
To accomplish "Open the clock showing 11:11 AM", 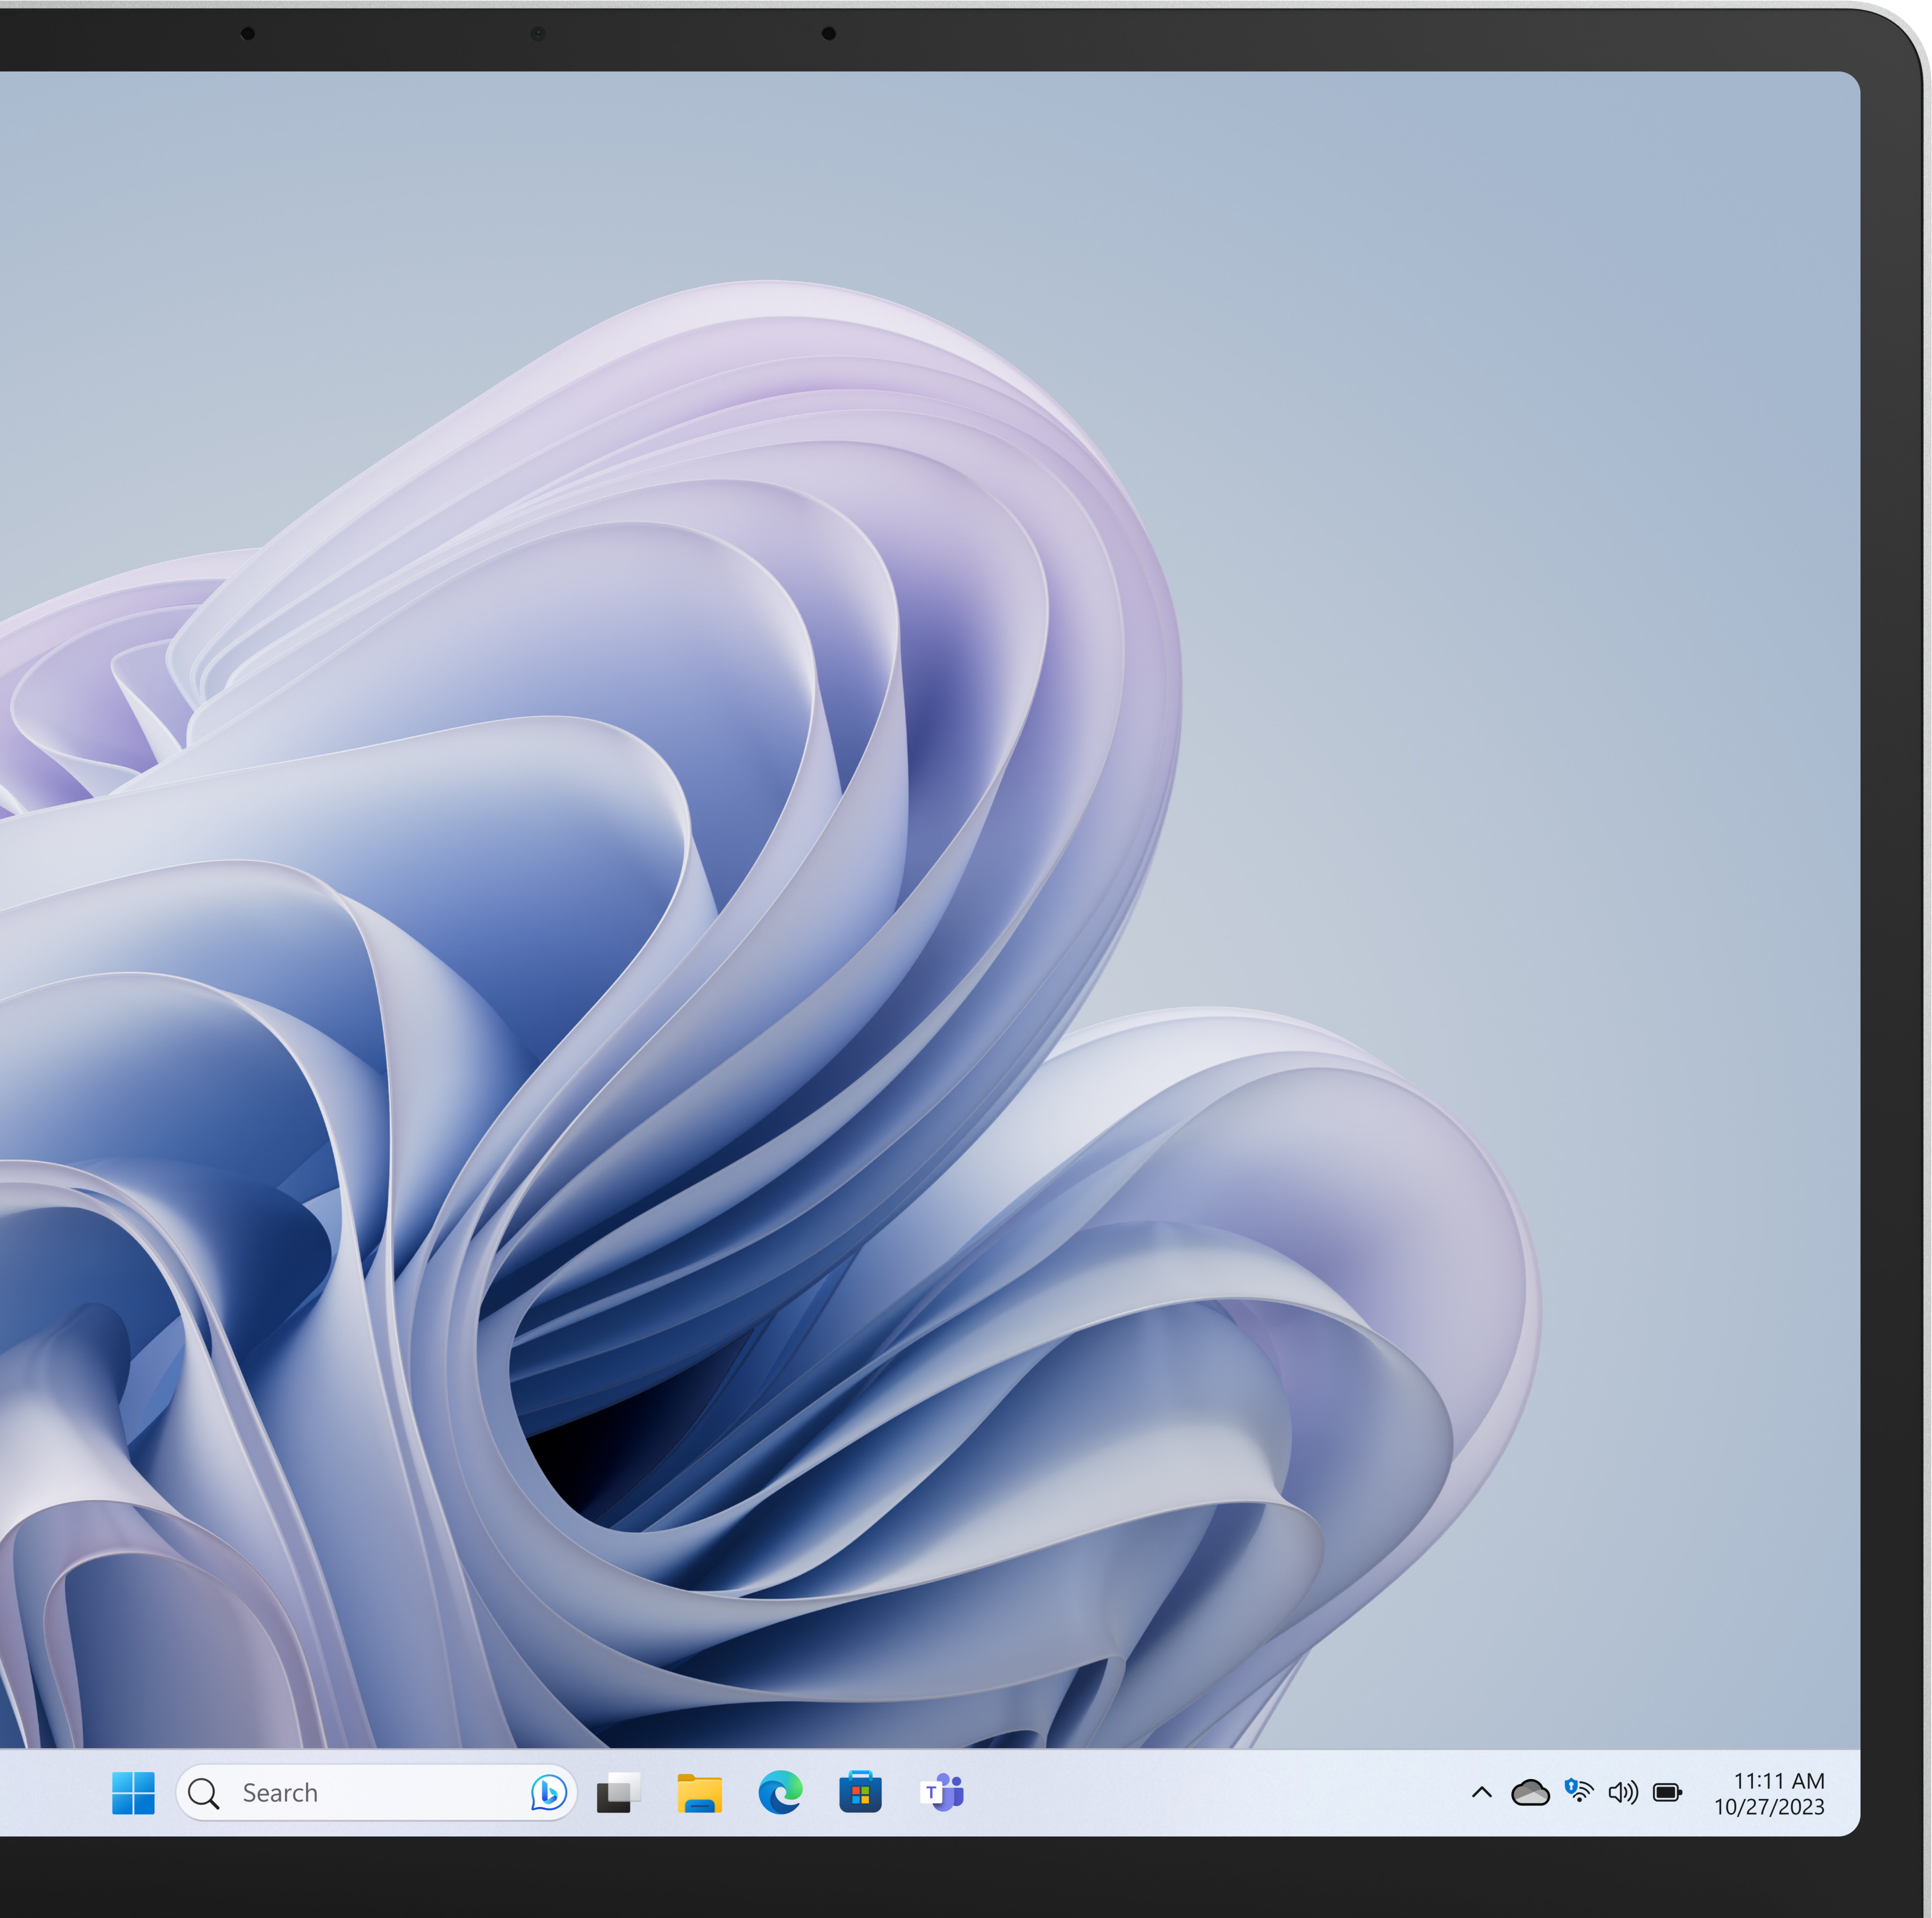I will tap(1779, 1781).
